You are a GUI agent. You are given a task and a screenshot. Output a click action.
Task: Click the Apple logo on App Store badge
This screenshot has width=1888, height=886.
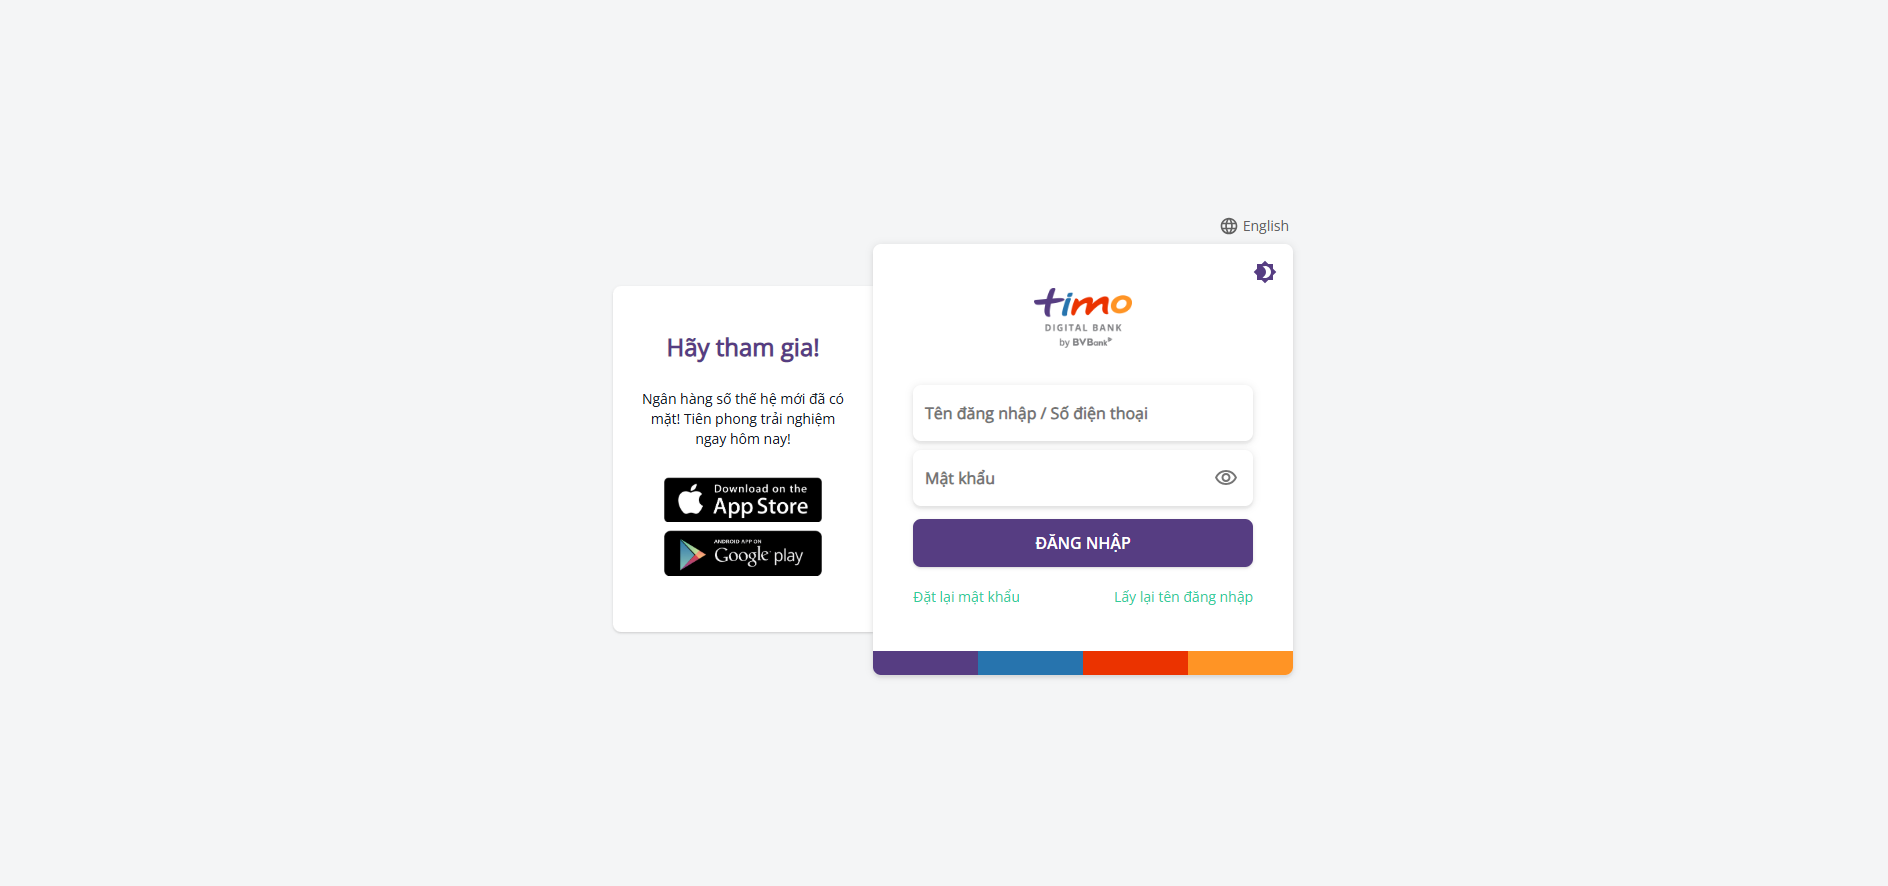(x=691, y=499)
